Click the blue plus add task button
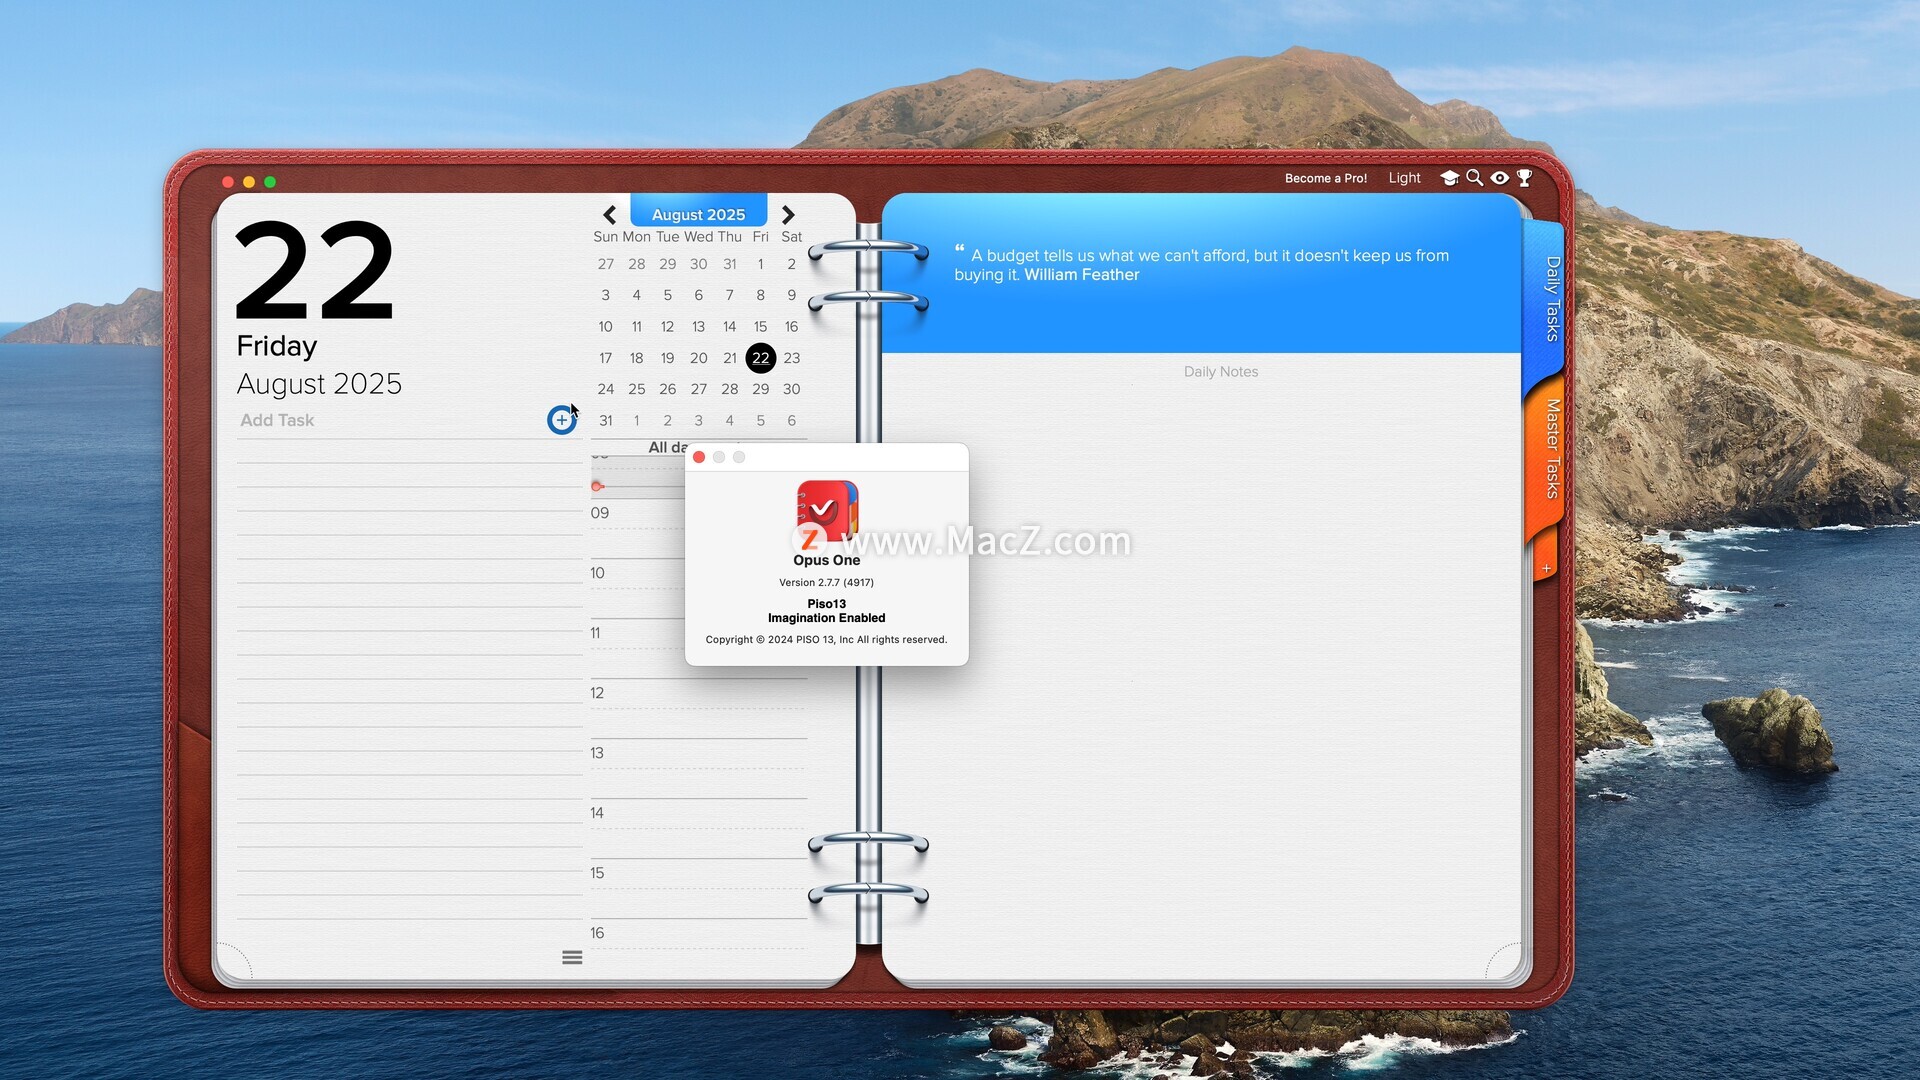 561,420
